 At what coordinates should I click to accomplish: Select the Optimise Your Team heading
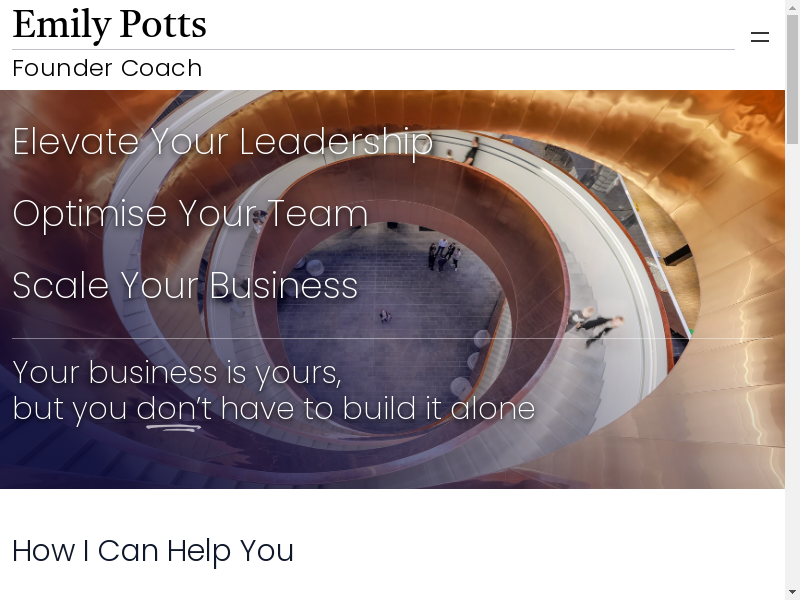[x=190, y=214]
